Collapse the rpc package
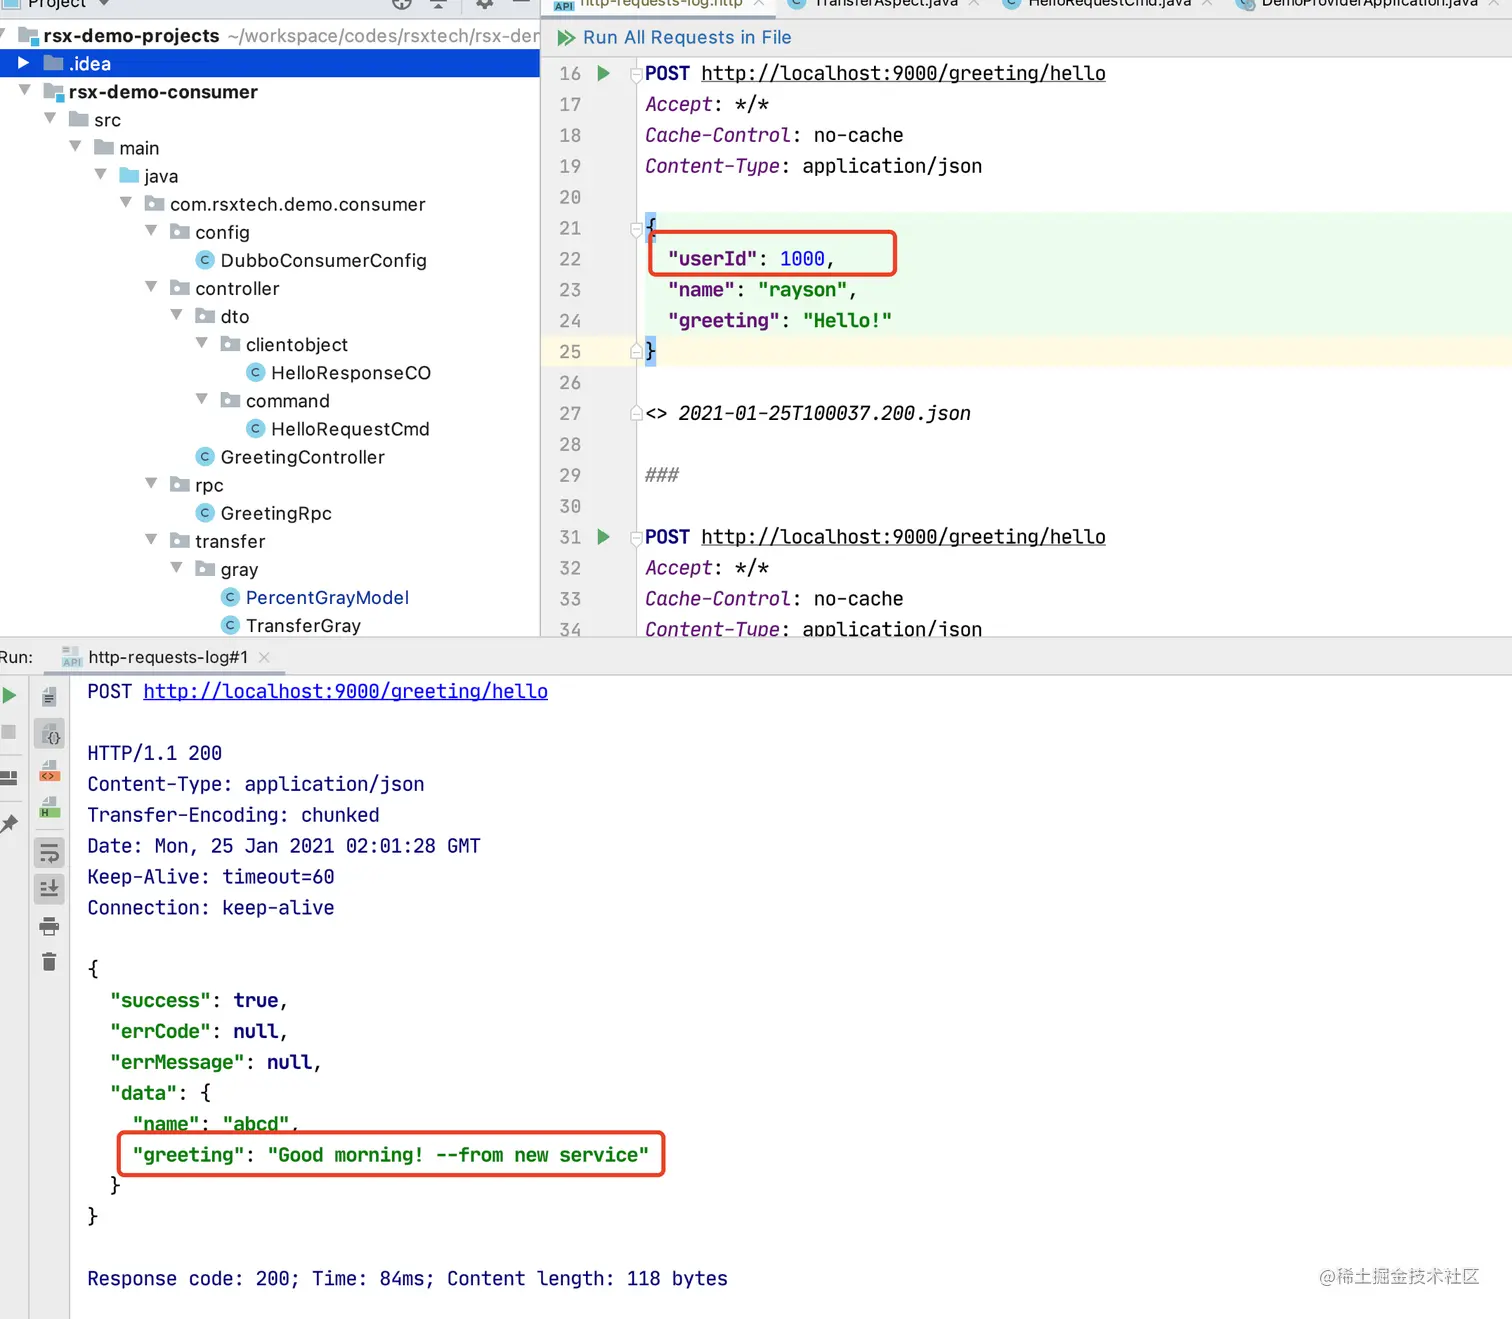This screenshot has width=1512, height=1319. pyautogui.click(x=151, y=483)
